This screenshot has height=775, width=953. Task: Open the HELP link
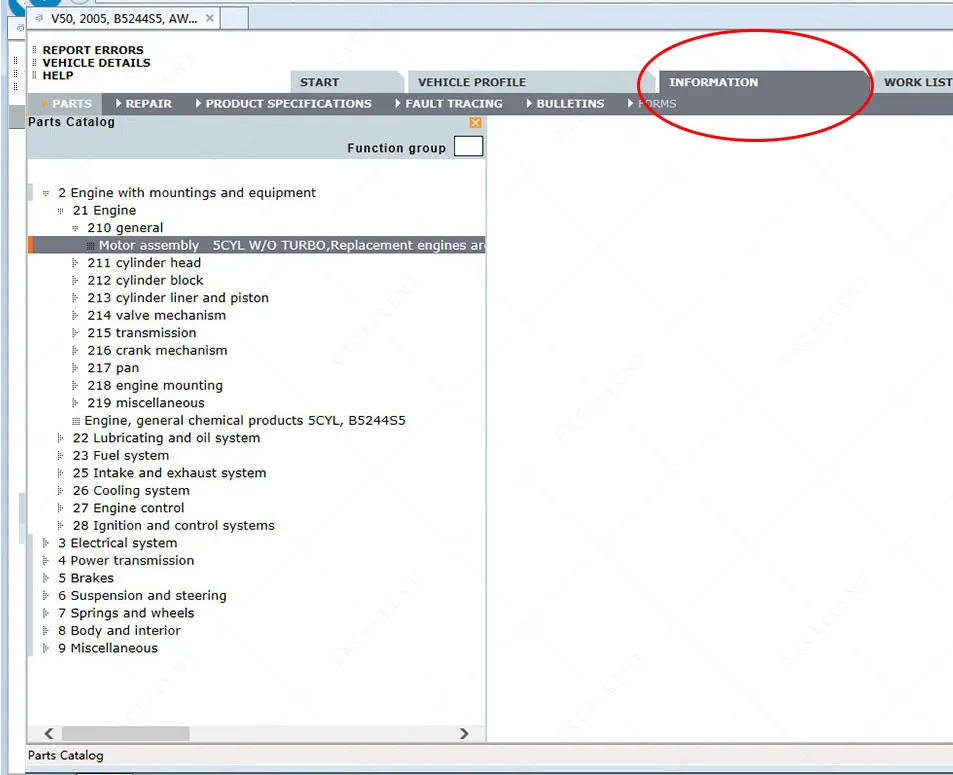58,75
